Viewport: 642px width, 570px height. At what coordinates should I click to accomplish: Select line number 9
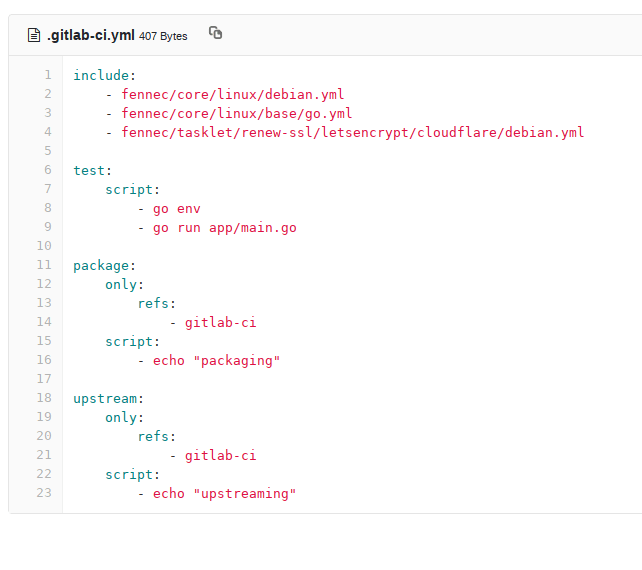point(48,227)
